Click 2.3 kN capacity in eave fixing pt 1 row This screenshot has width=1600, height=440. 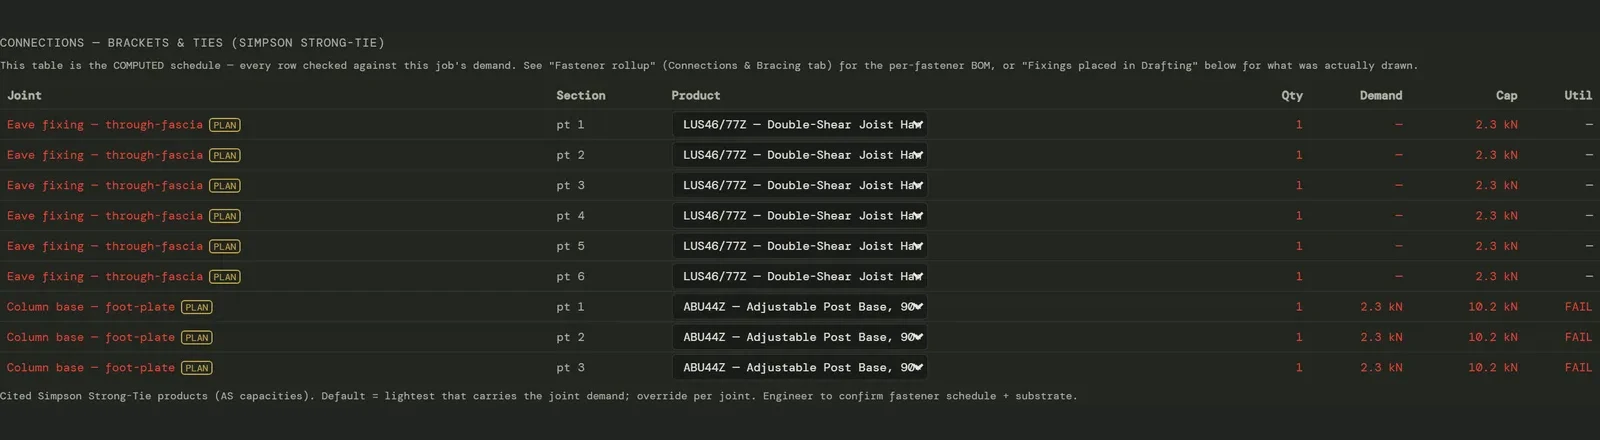coord(1496,125)
